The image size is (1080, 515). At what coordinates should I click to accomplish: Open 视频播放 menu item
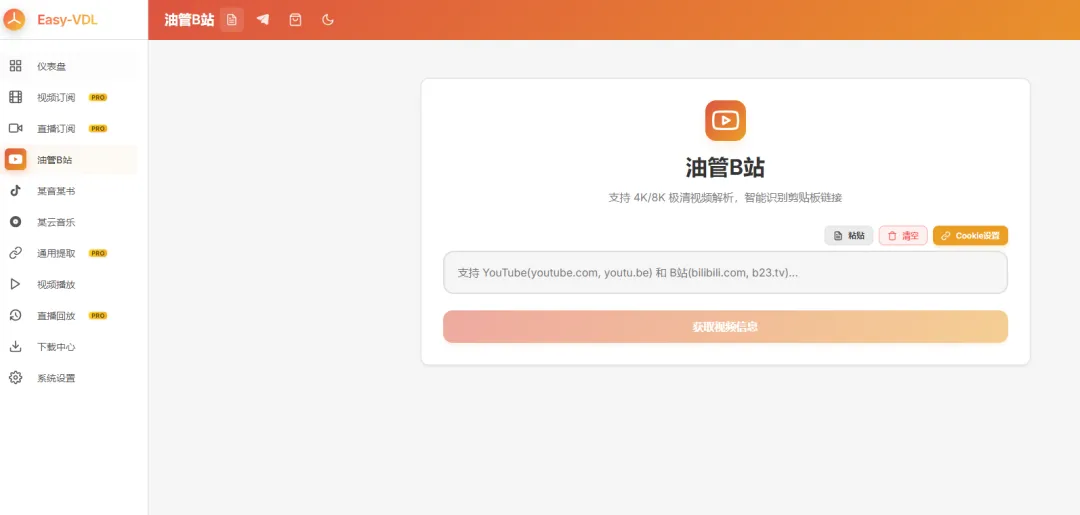(x=69, y=284)
